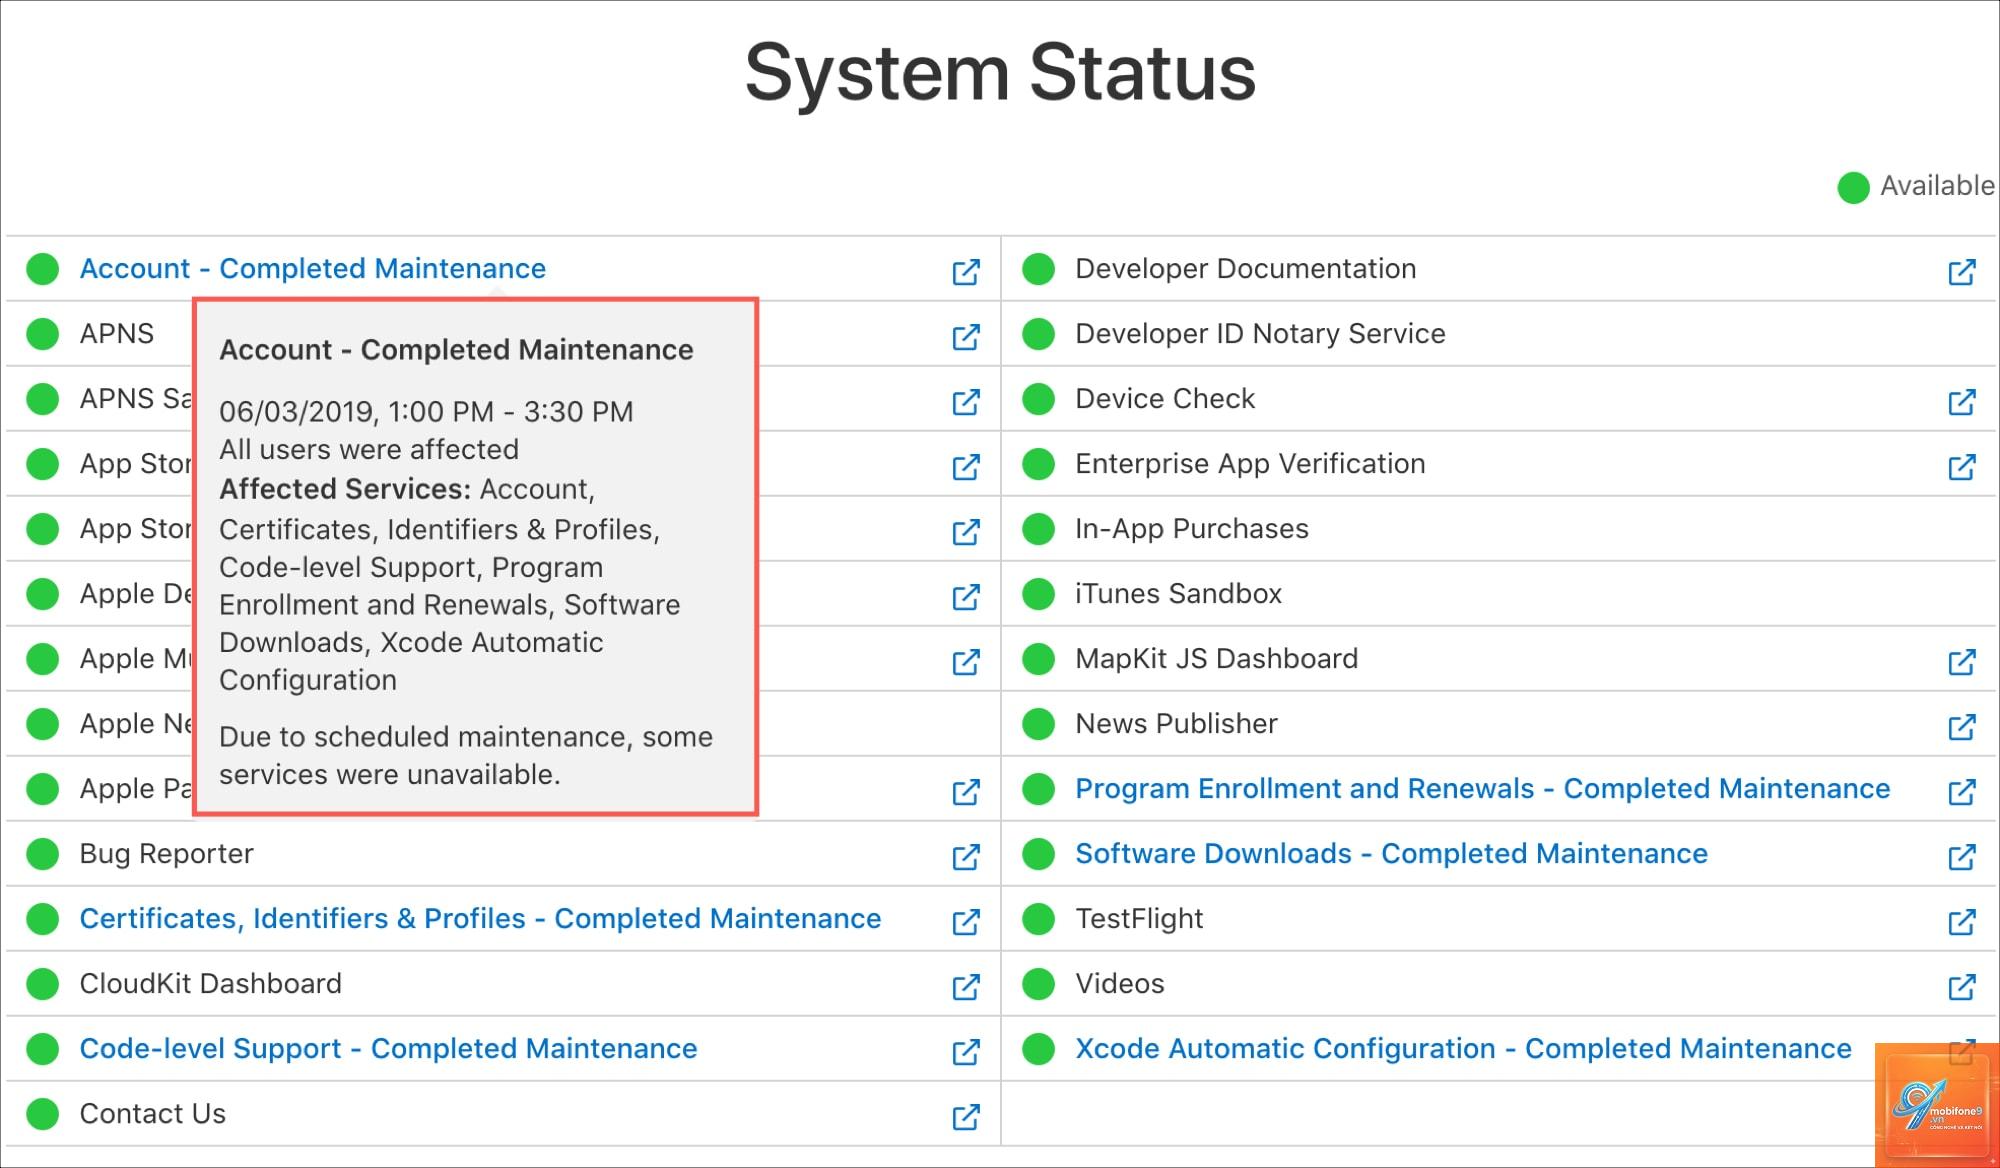The width and height of the screenshot is (2000, 1168).
Task: Select the Developer ID Notary Service text
Action: [x=1260, y=334]
